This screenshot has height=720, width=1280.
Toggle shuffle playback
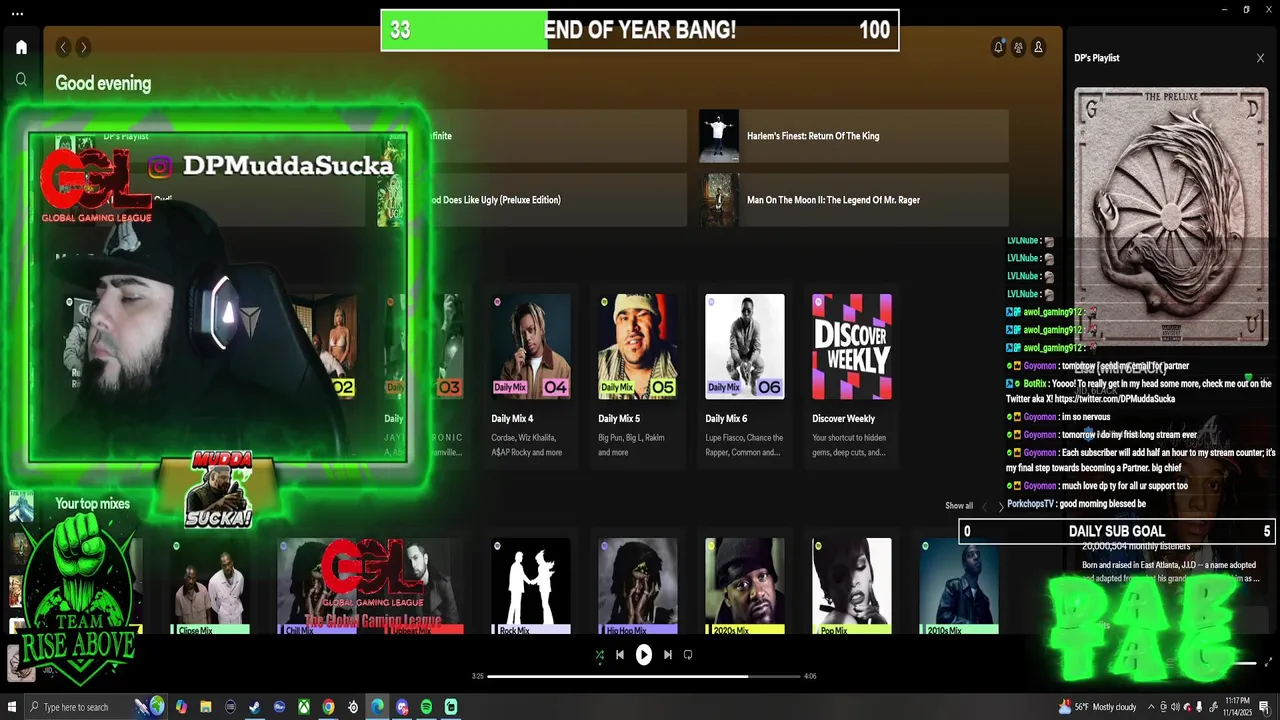coord(599,655)
